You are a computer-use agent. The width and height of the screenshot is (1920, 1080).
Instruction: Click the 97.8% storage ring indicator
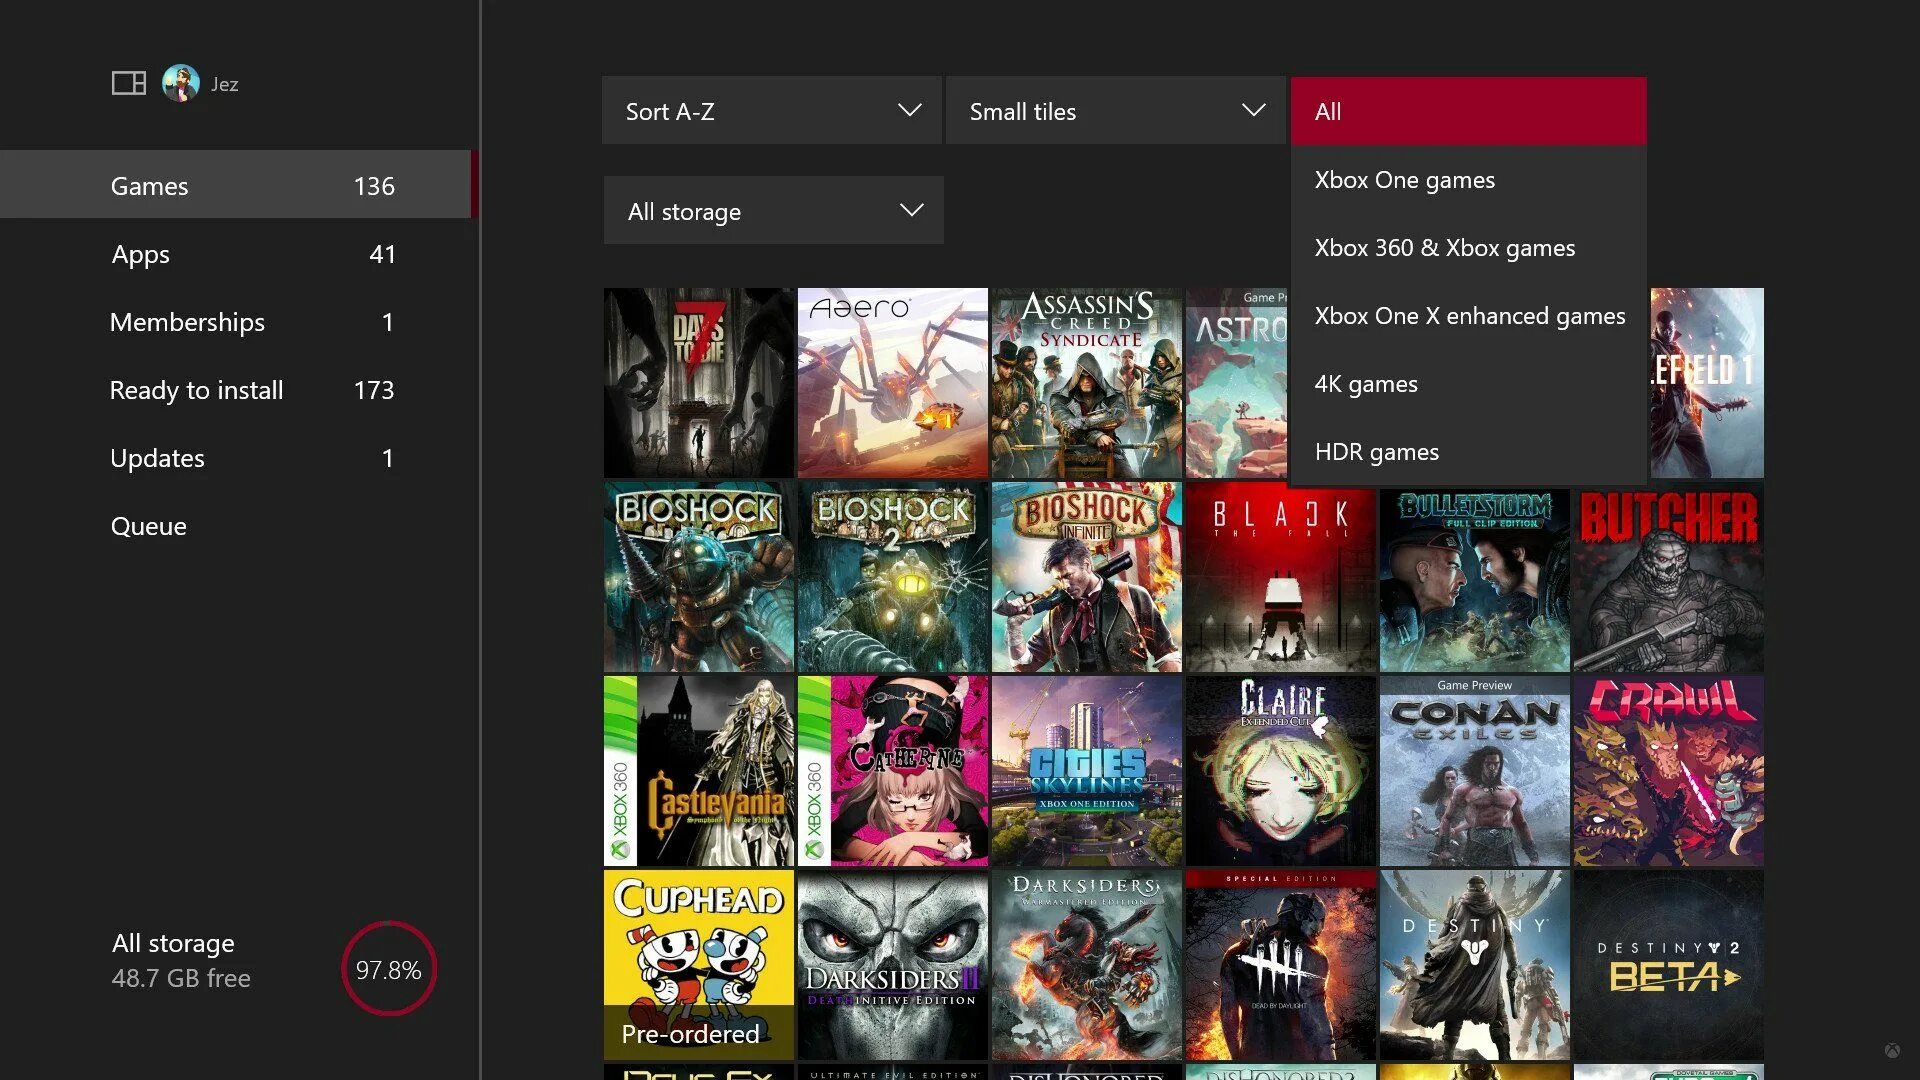coord(389,968)
